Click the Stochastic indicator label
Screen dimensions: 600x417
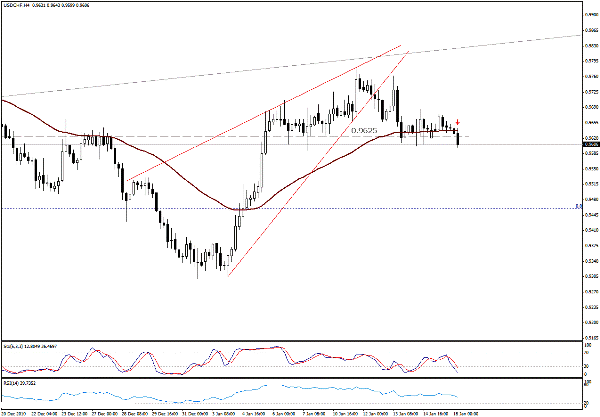(x=30, y=344)
